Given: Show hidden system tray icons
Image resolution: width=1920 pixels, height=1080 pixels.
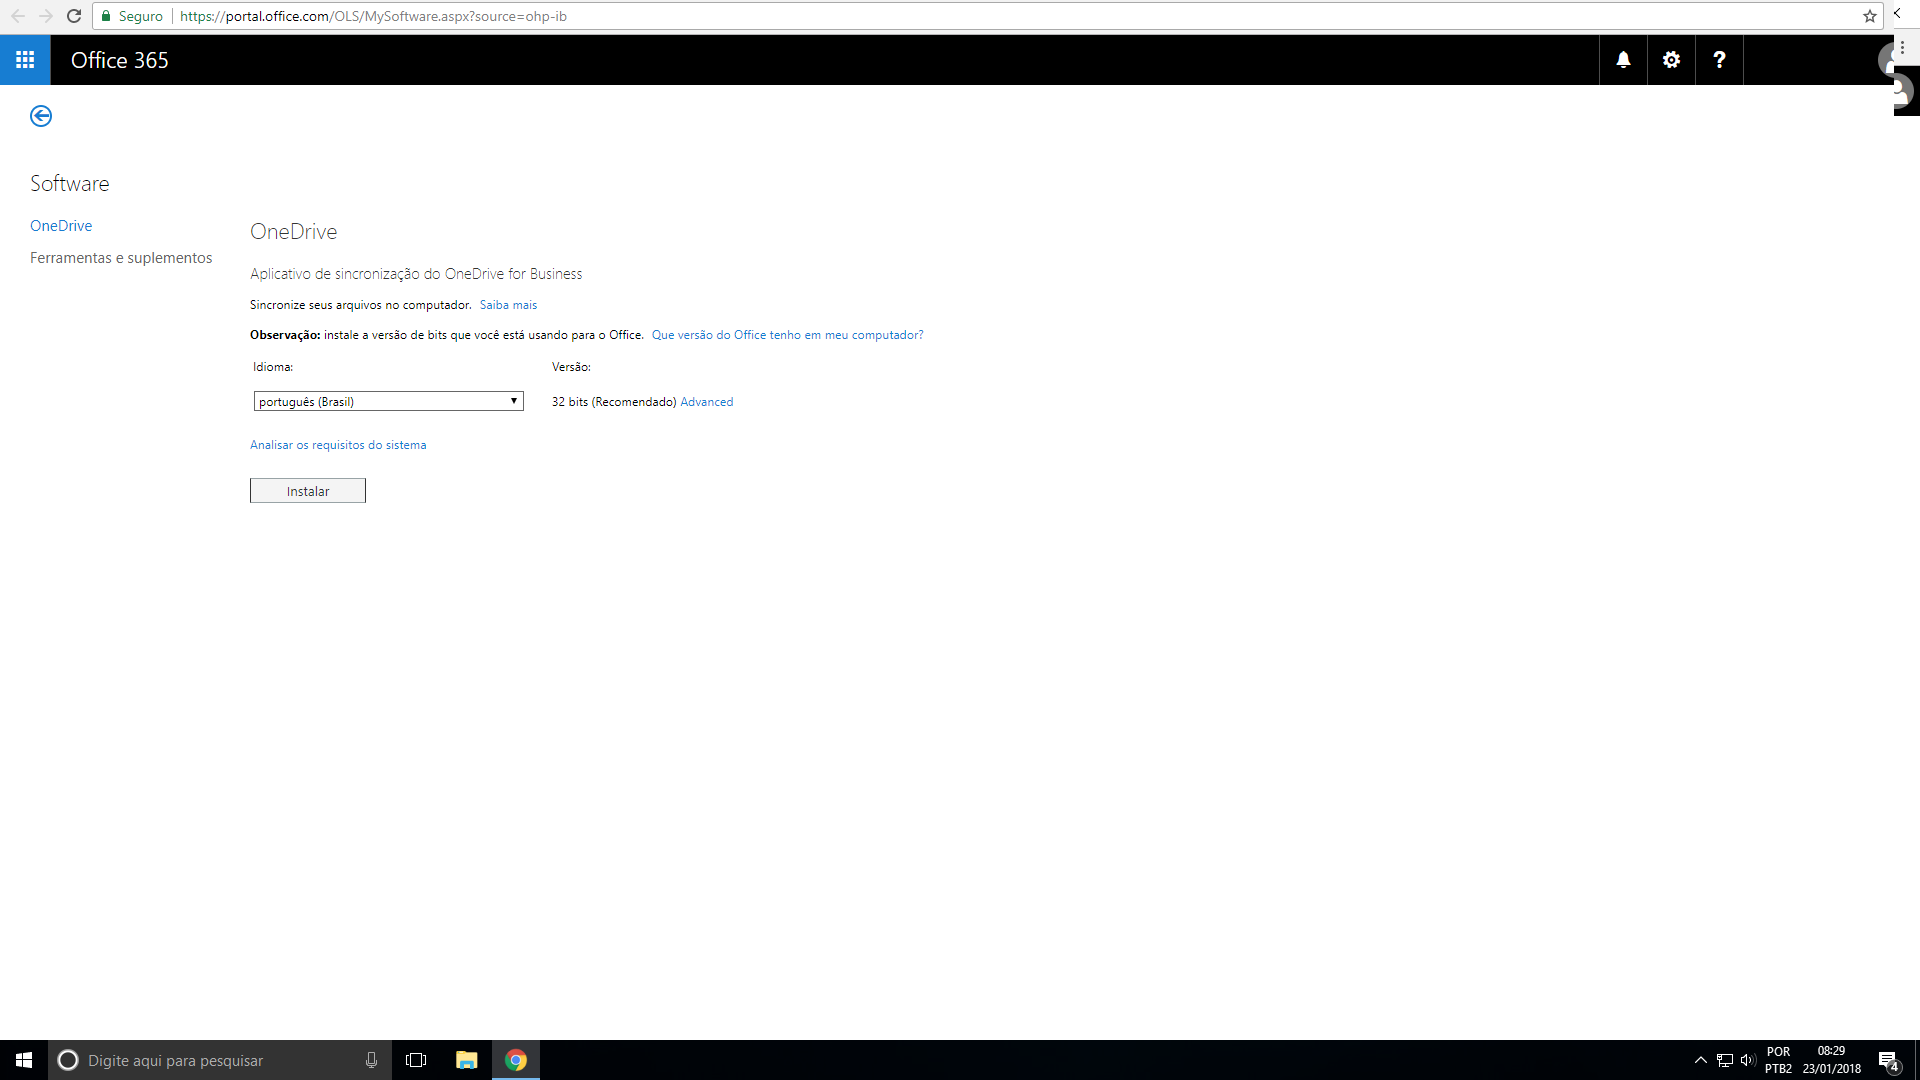Looking at the screenshot, I should (1700, 1060).
